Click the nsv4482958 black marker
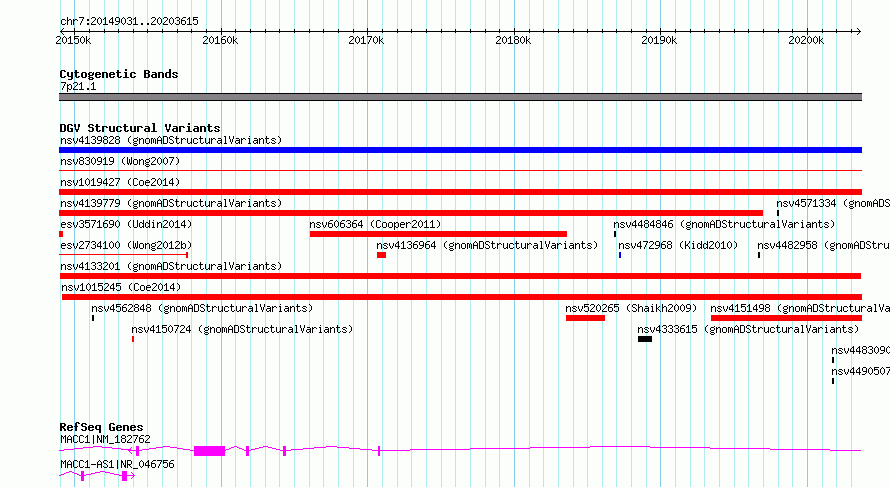 tap(759, 255)
